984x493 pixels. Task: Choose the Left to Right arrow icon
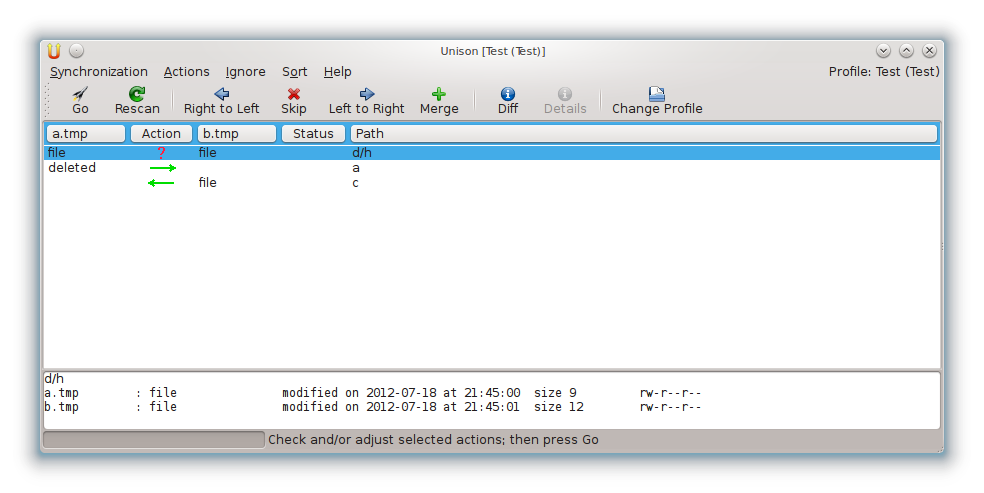point(366,94)
